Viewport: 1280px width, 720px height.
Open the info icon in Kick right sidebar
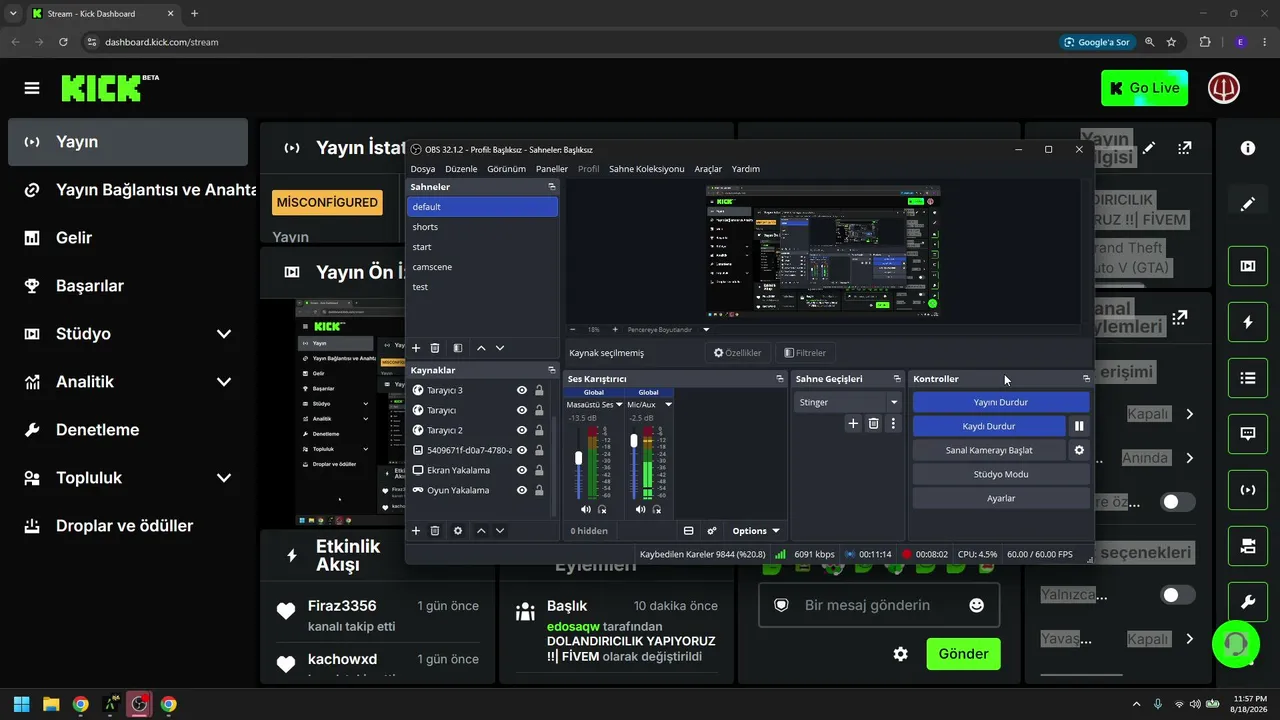click(x=1248, y=148)
